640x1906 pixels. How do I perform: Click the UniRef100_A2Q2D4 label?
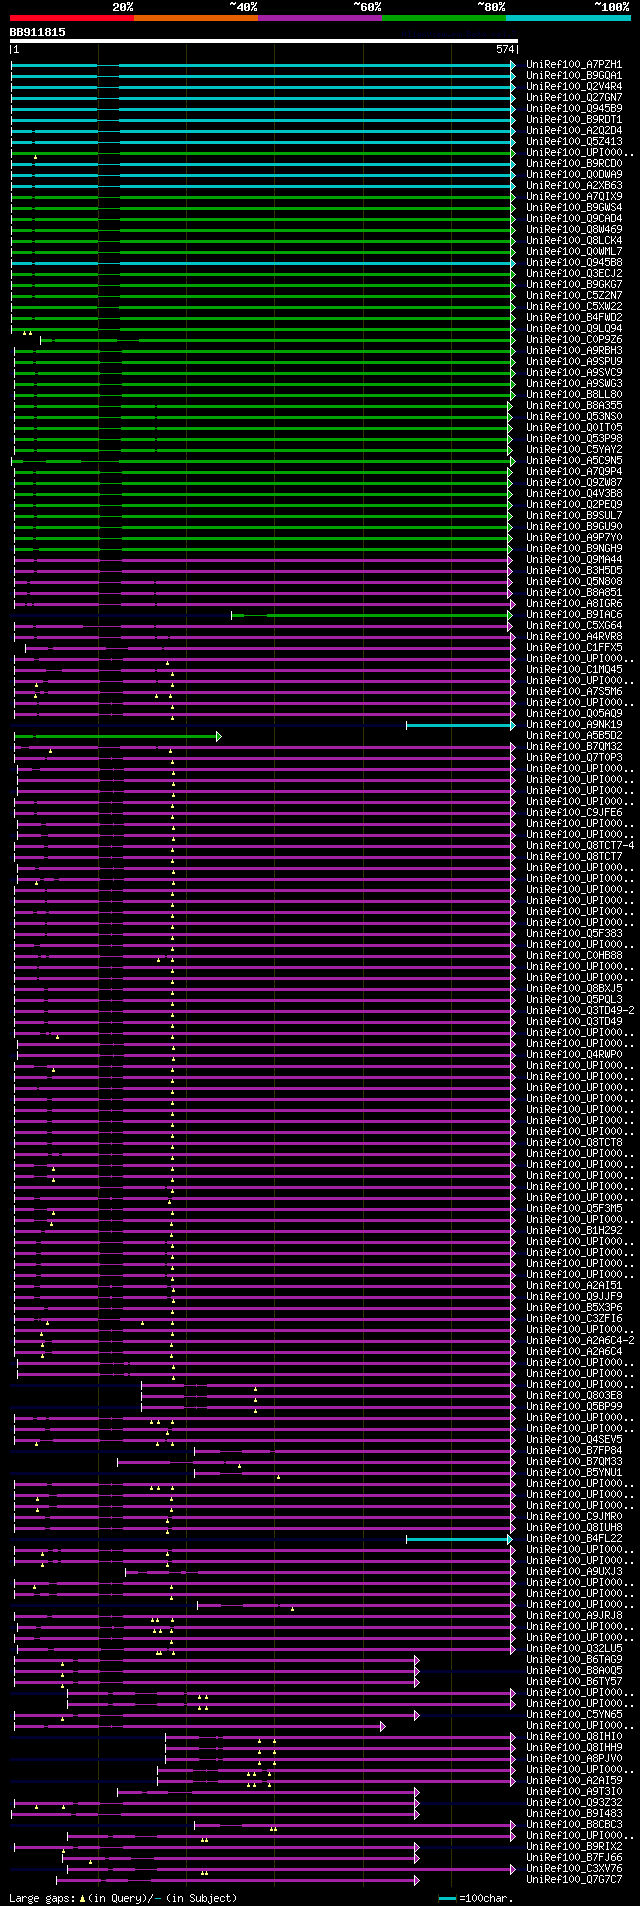tap(574, 130)
